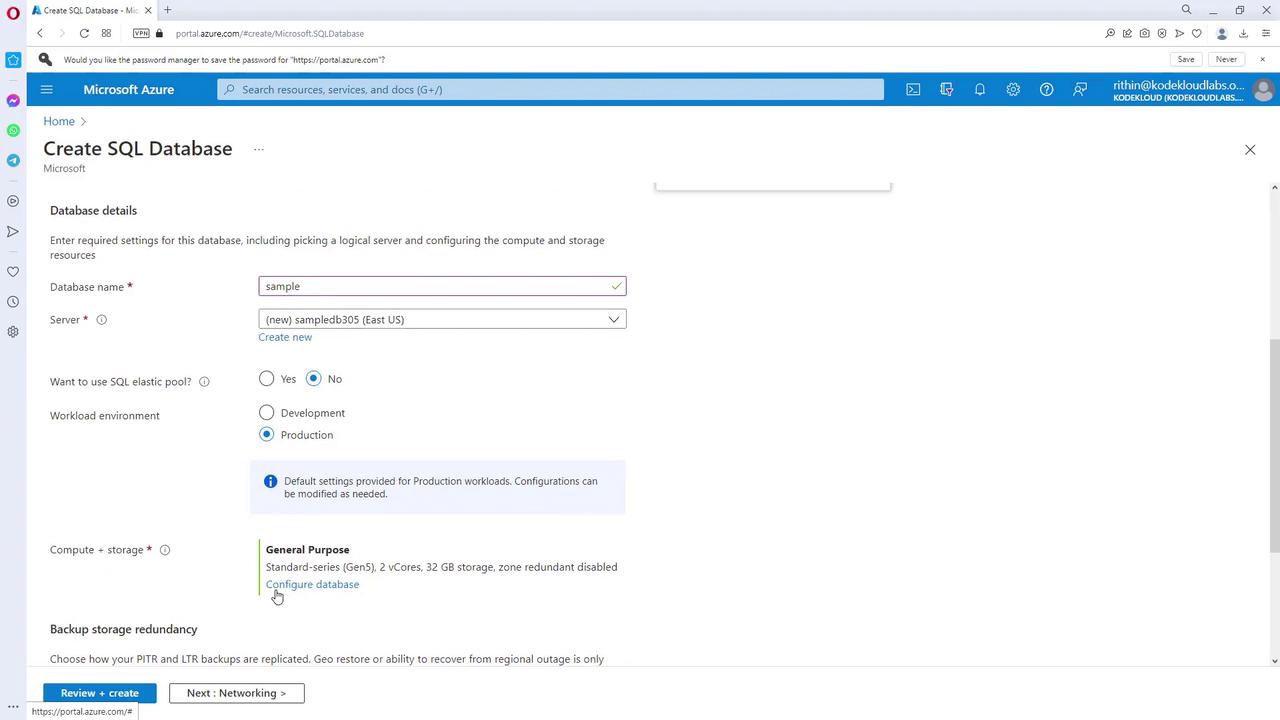Open Messenger in Opera sidebar
1280x720 pixels.
(13, 101)
